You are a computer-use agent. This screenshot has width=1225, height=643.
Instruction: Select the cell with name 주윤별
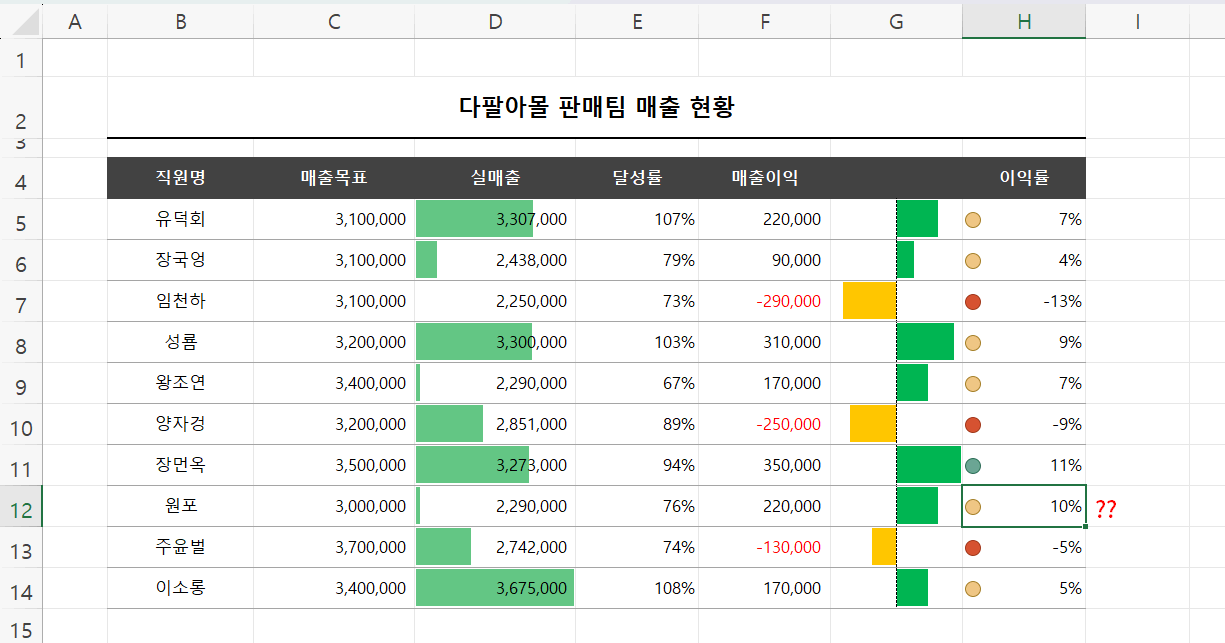click(180, 547)
